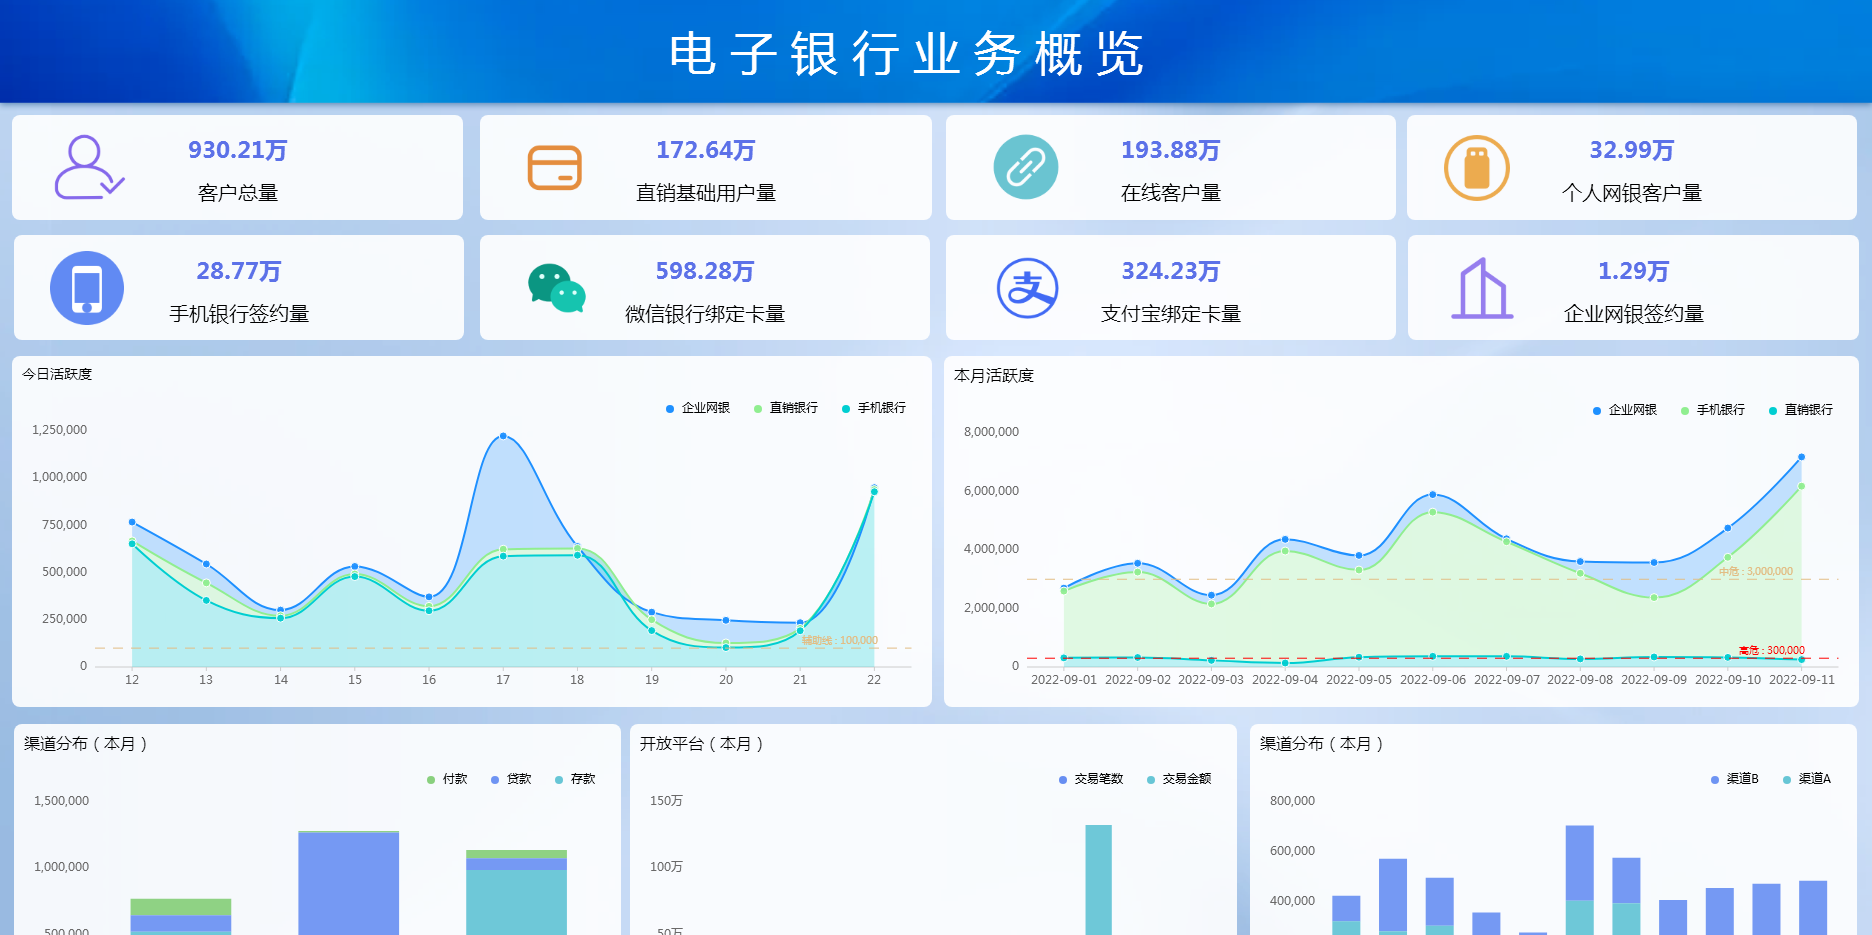Screen dimensions: 1872x935
Task: Click the peak data point at hour 17
Action: tap(503, 436)
